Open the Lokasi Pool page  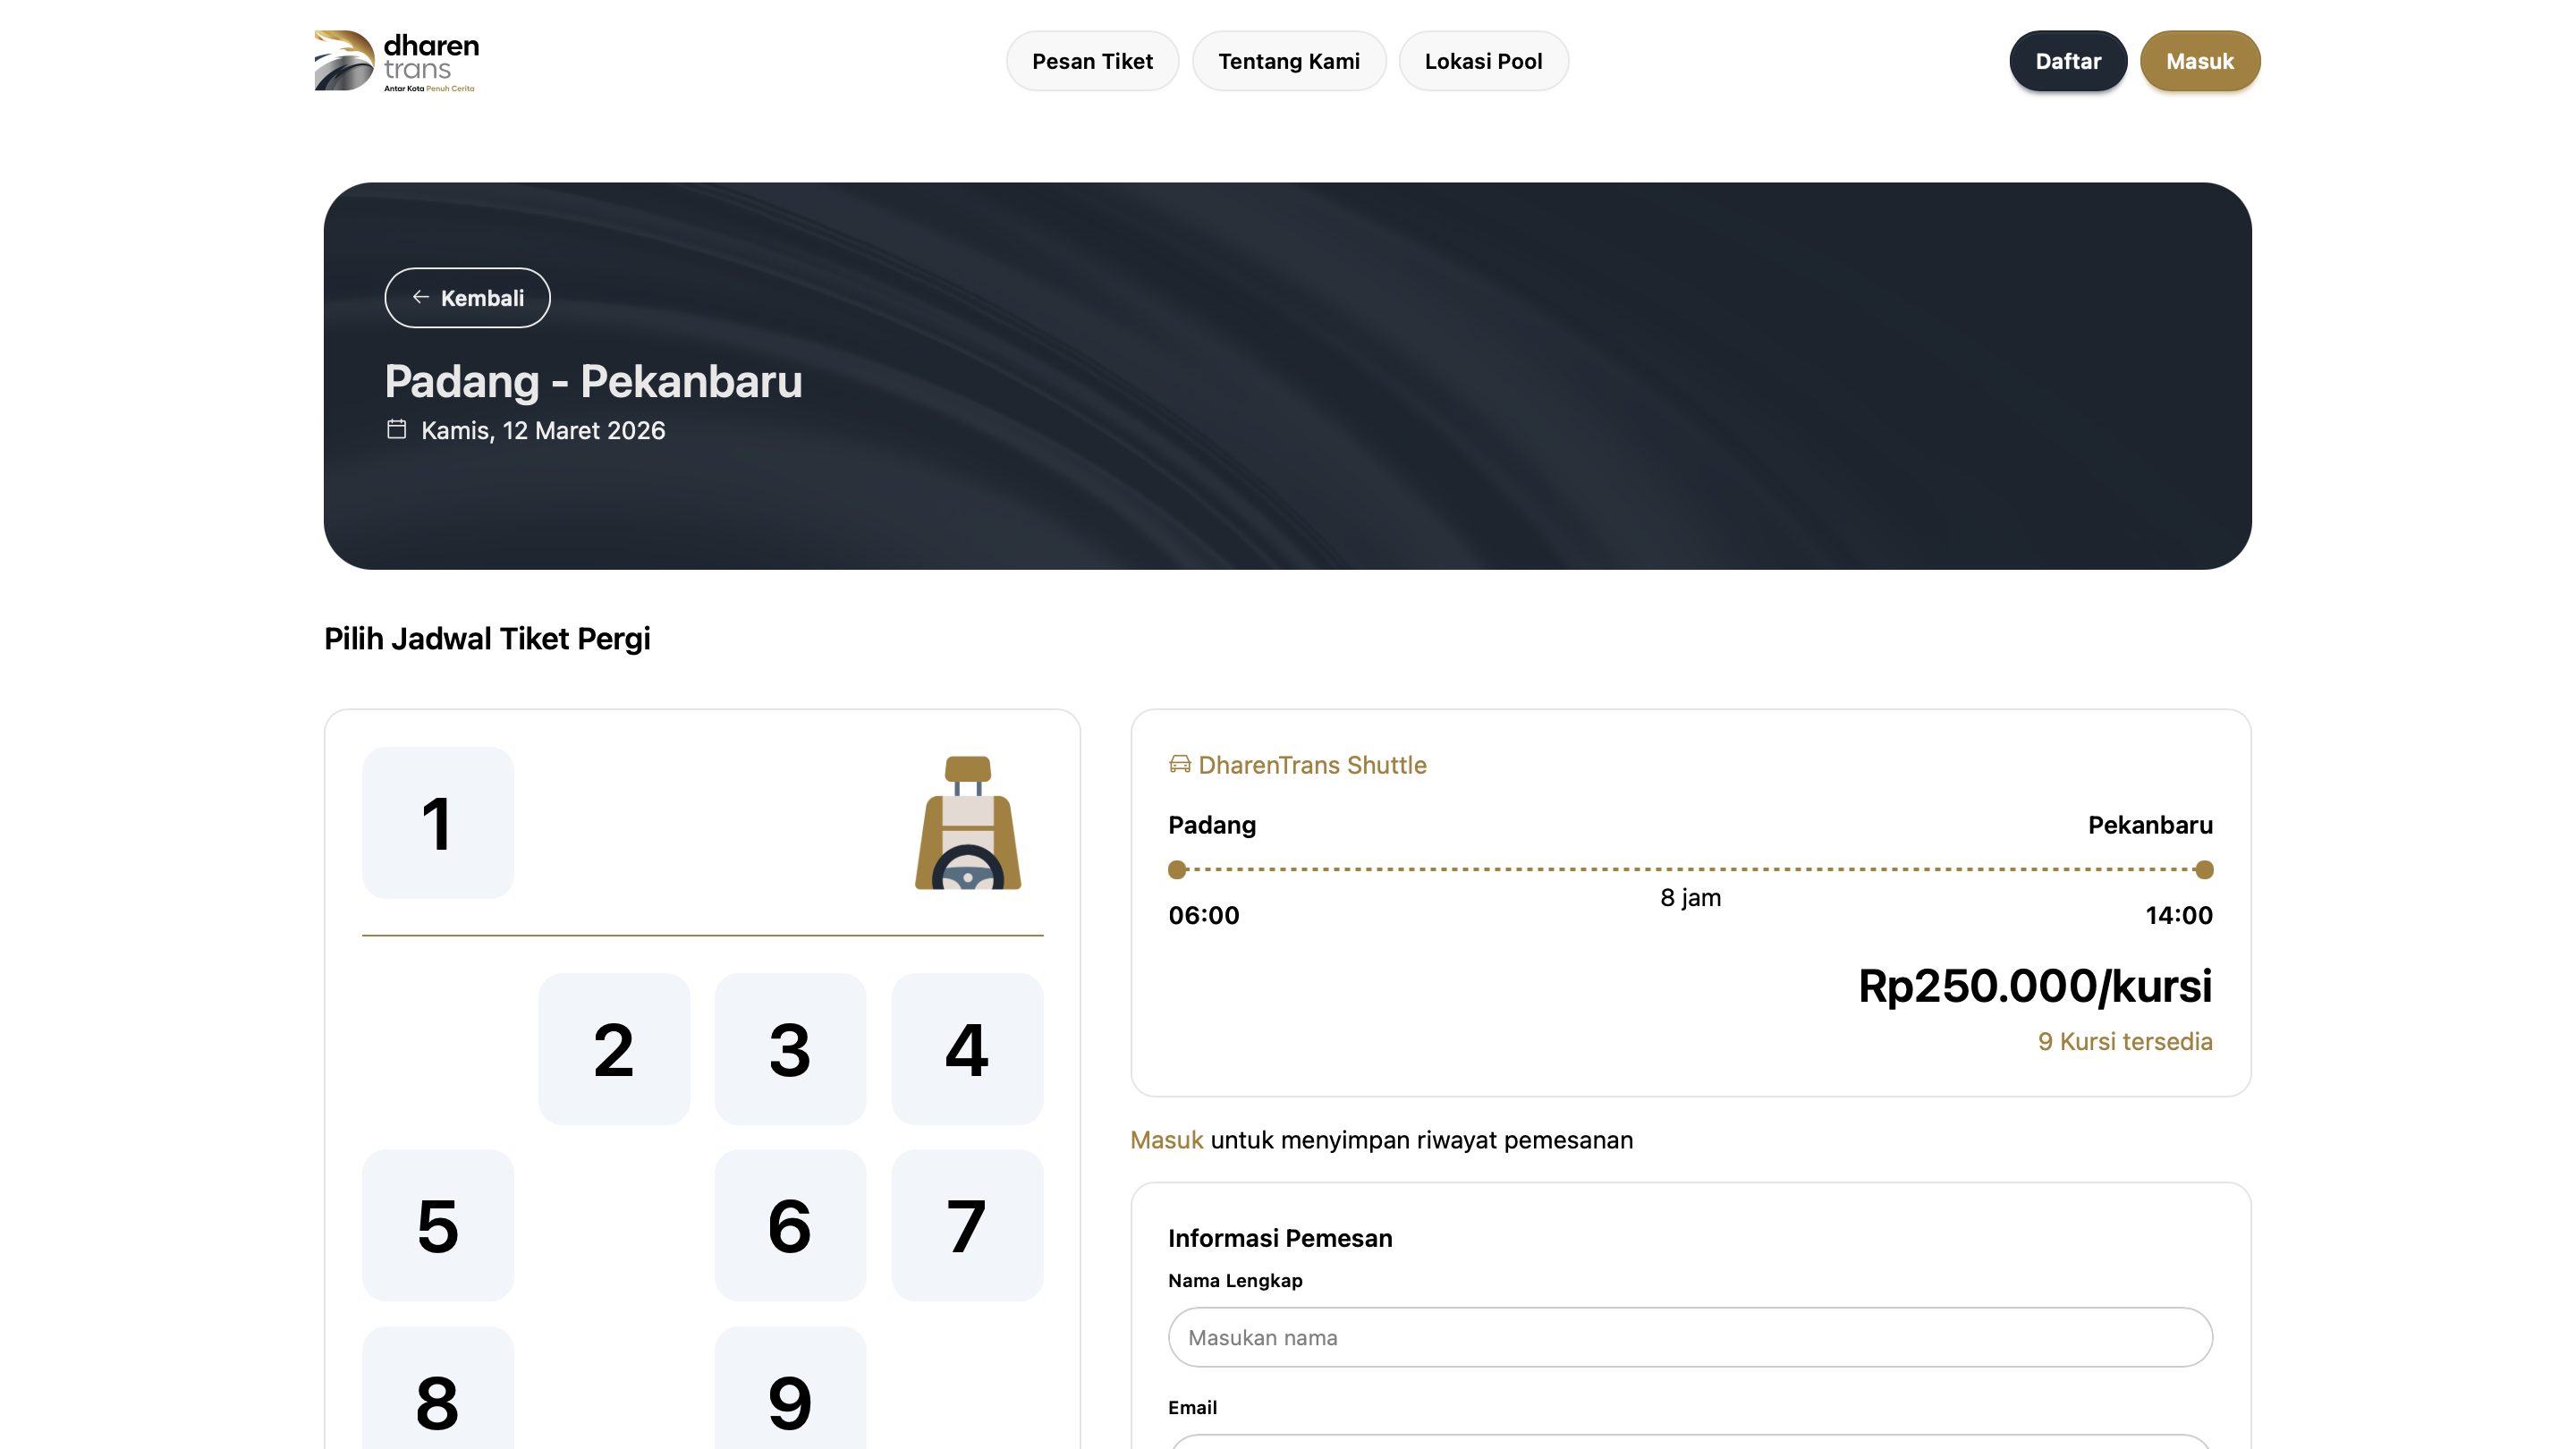(1483, 61)
